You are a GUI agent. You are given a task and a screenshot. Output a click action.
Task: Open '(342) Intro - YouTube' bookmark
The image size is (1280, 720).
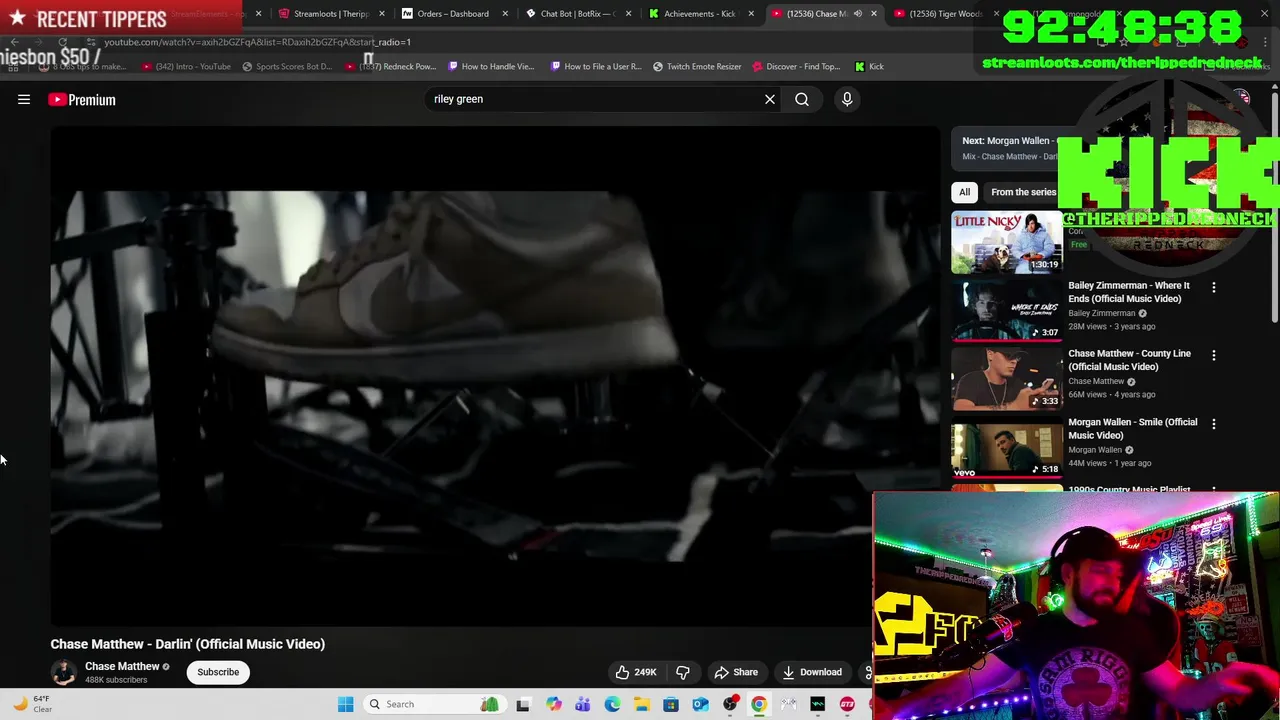click(x=187, y=67)
